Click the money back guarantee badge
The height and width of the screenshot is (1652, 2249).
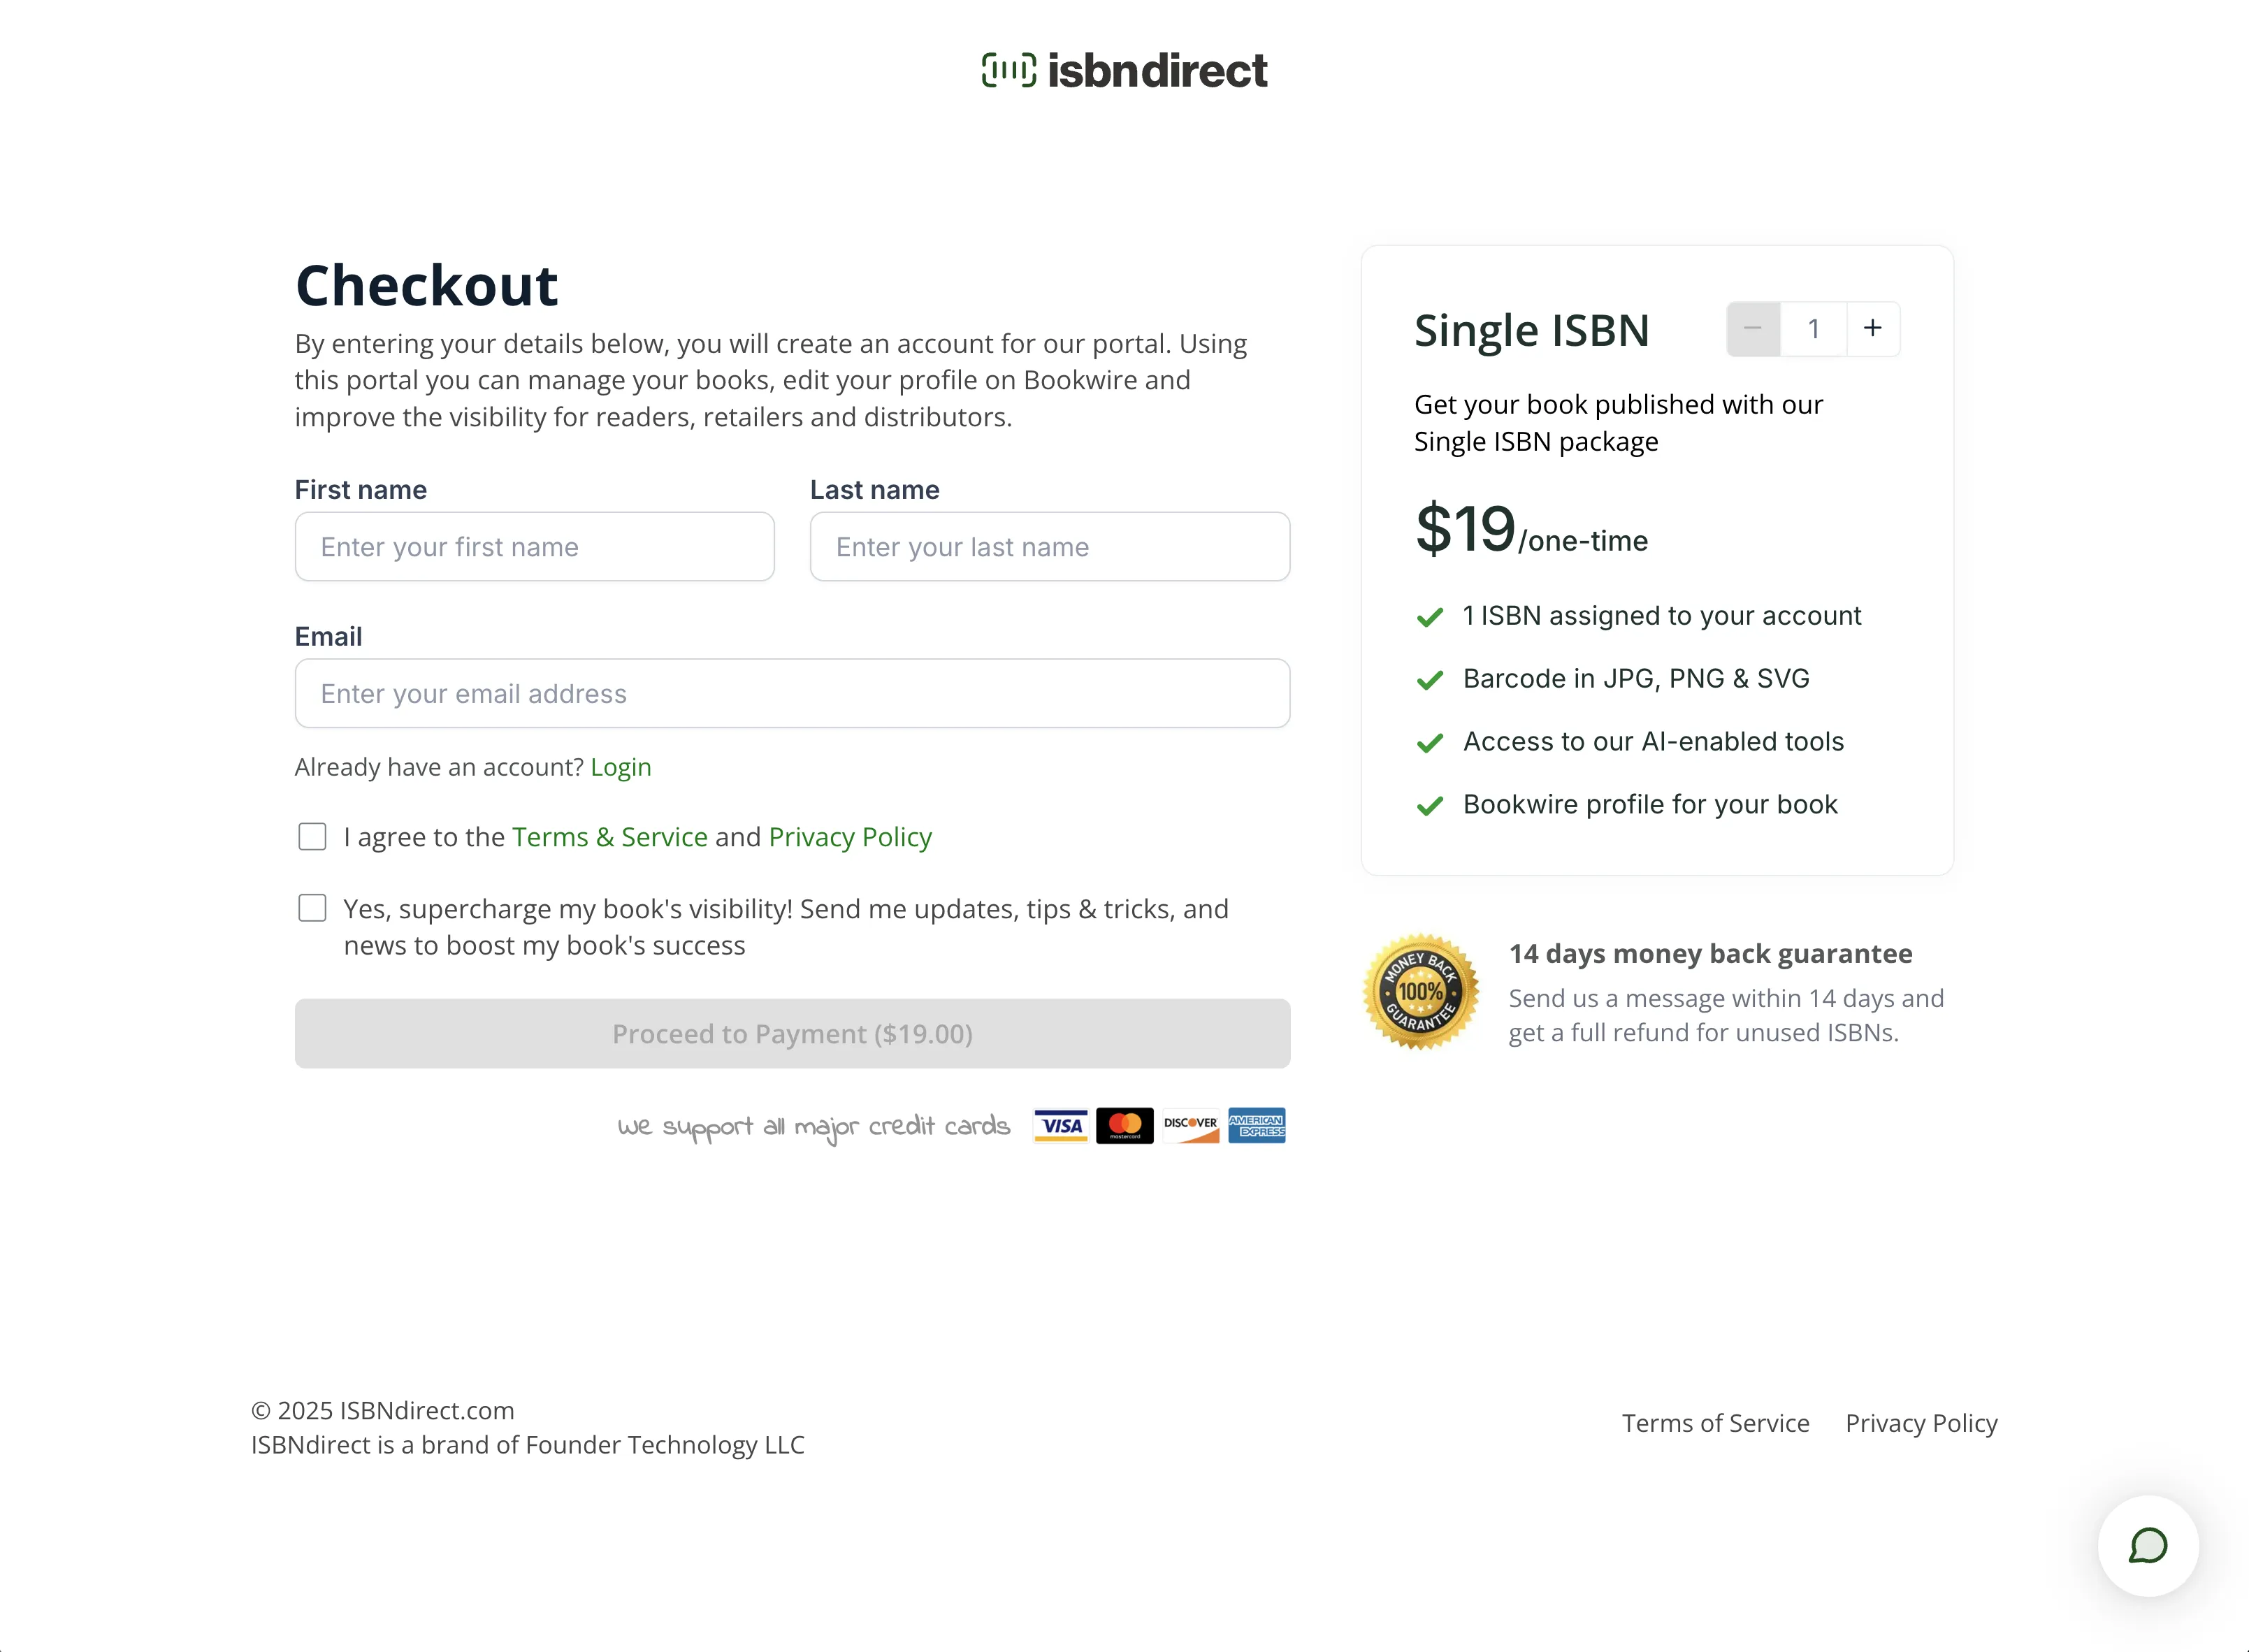pos(1420,992)
